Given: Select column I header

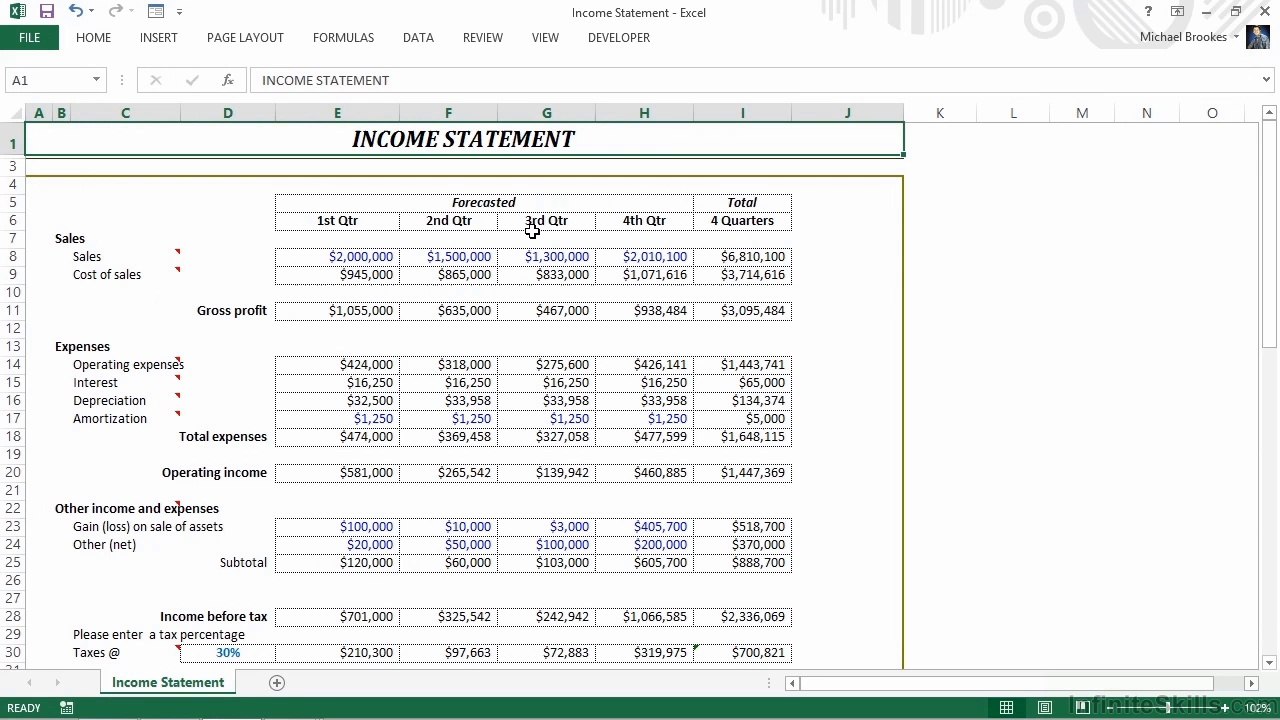Looking at the screenshot, I should 742,113.
